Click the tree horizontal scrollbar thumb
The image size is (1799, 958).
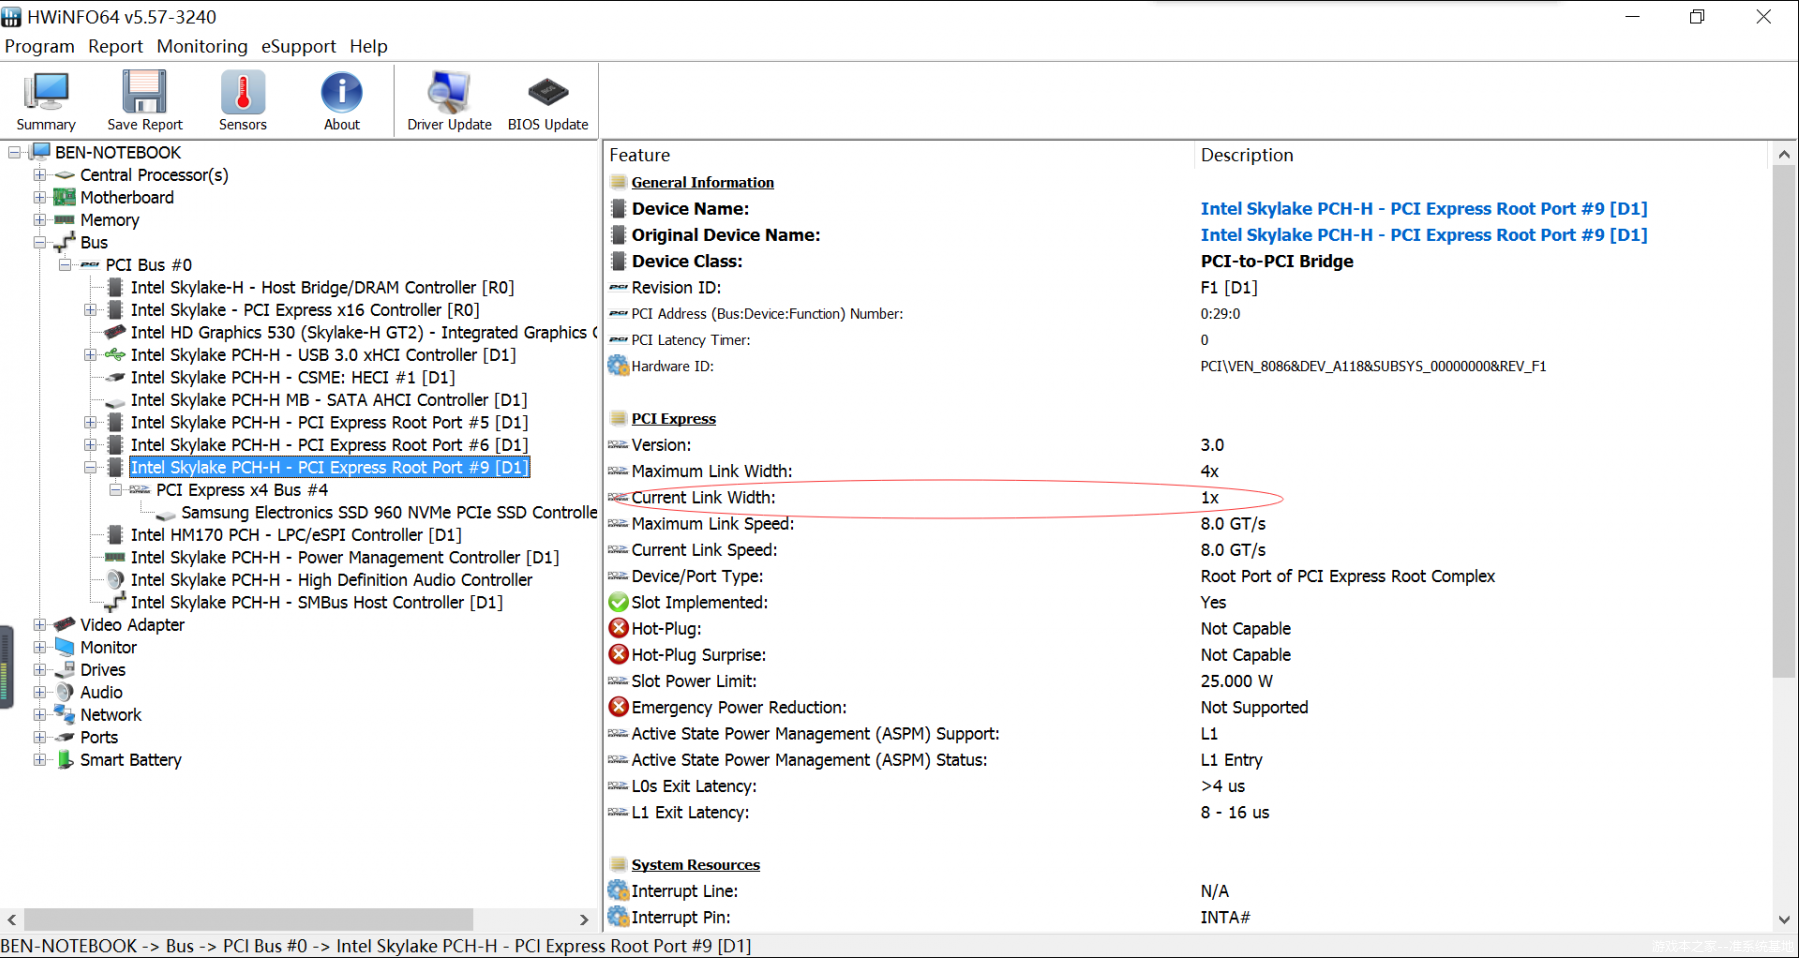pos(248,919)
